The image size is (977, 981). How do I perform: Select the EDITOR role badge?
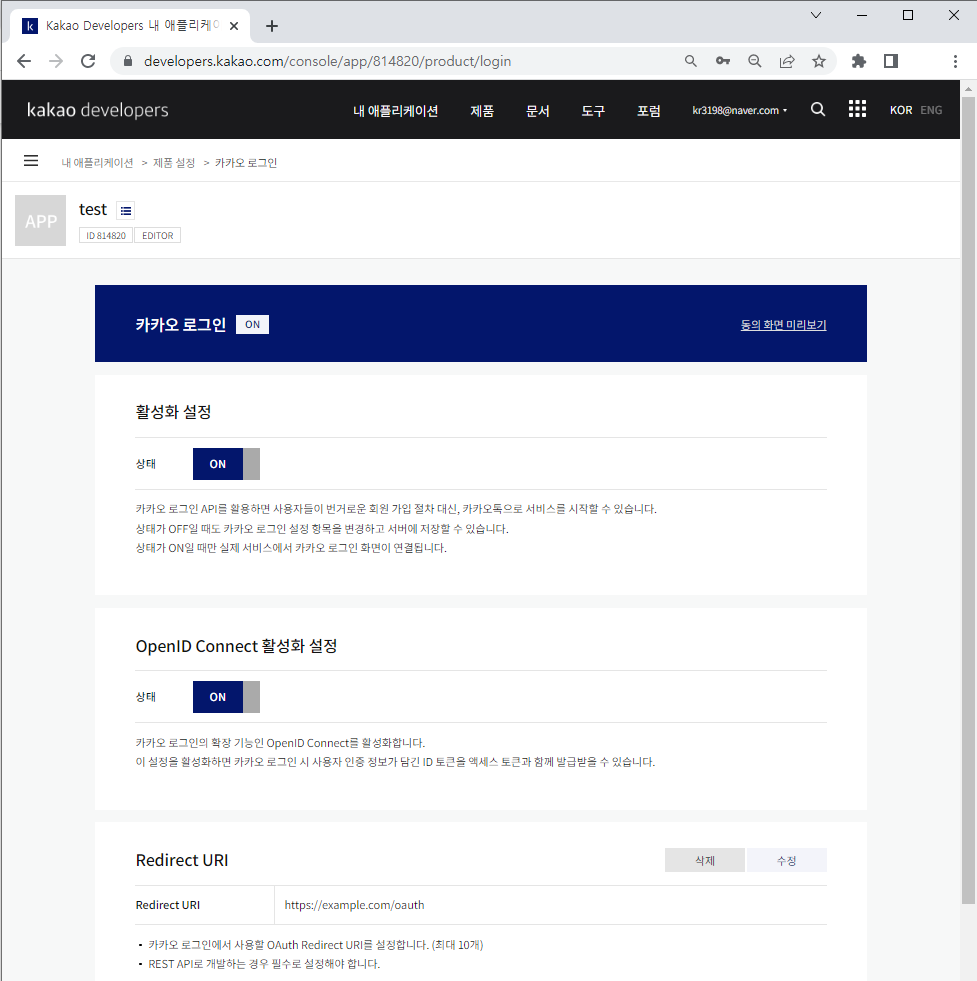coord(158,235)
